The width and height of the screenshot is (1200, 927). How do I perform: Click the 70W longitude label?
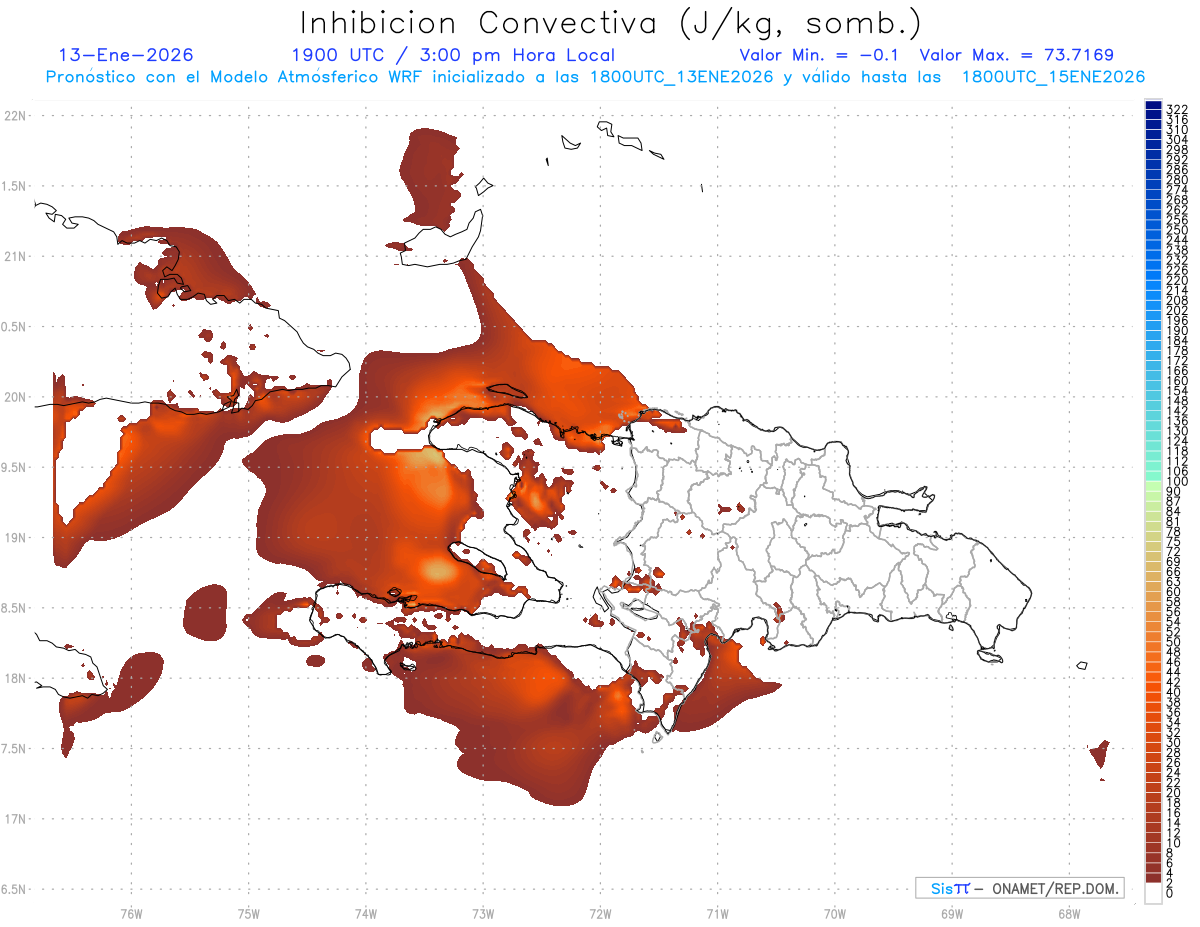click(835, 913)
